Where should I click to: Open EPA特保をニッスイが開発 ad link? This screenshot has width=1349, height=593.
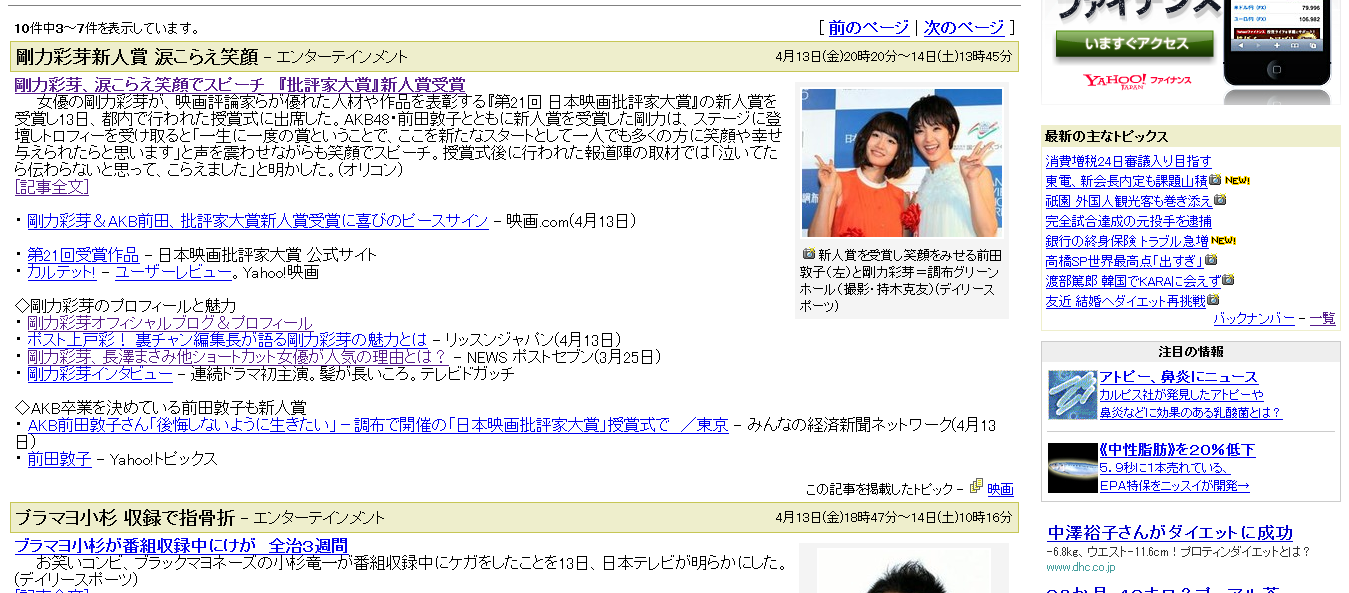[x=1174, y=486]
